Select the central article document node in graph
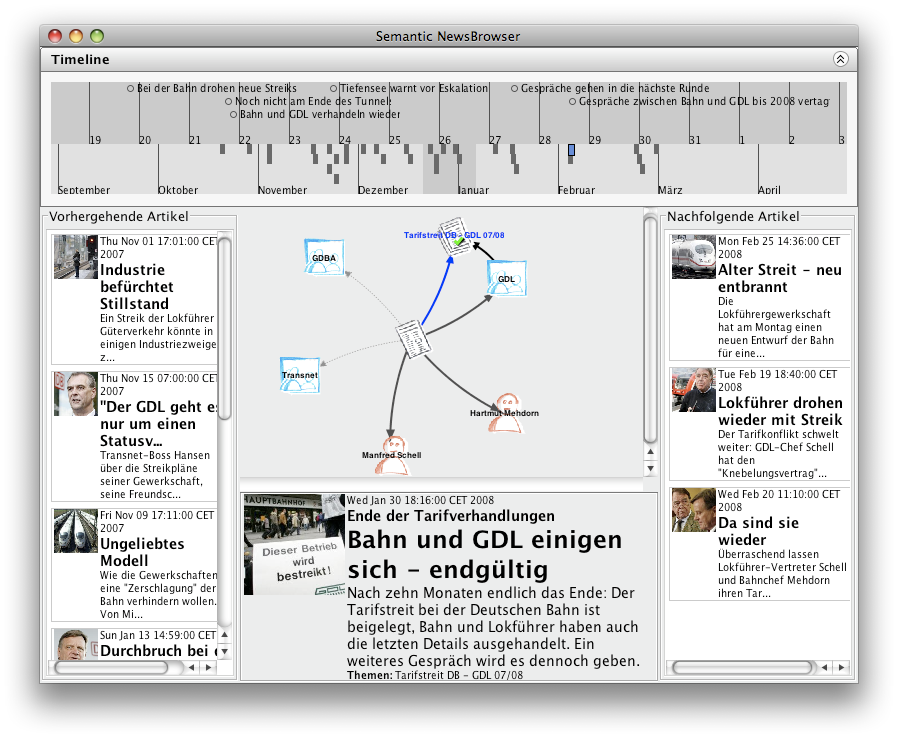Image resolution: width=898 pixels, height=738 pixels. 413,338
